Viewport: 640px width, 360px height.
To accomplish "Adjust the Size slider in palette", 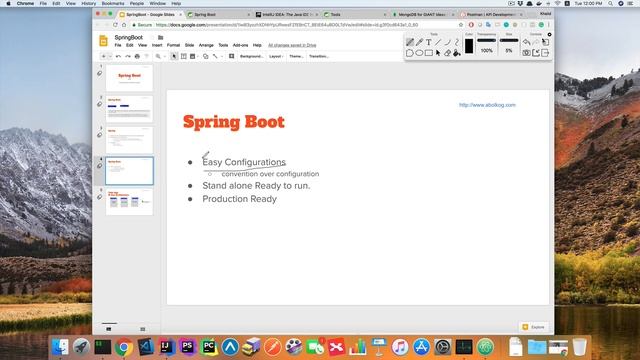I will coord(509,41).
